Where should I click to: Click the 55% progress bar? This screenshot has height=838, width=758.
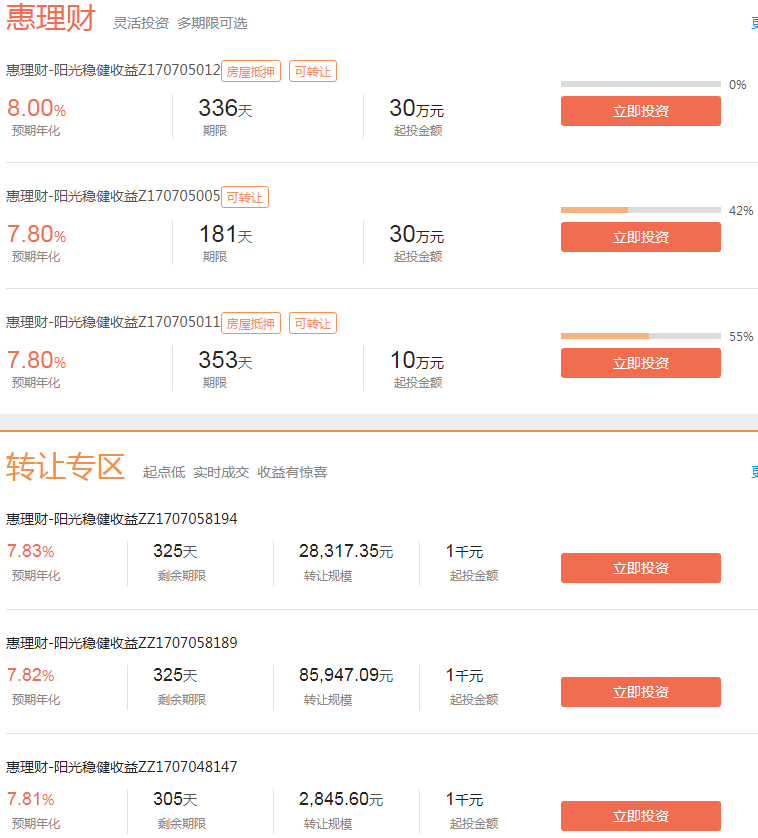point(640,336)
